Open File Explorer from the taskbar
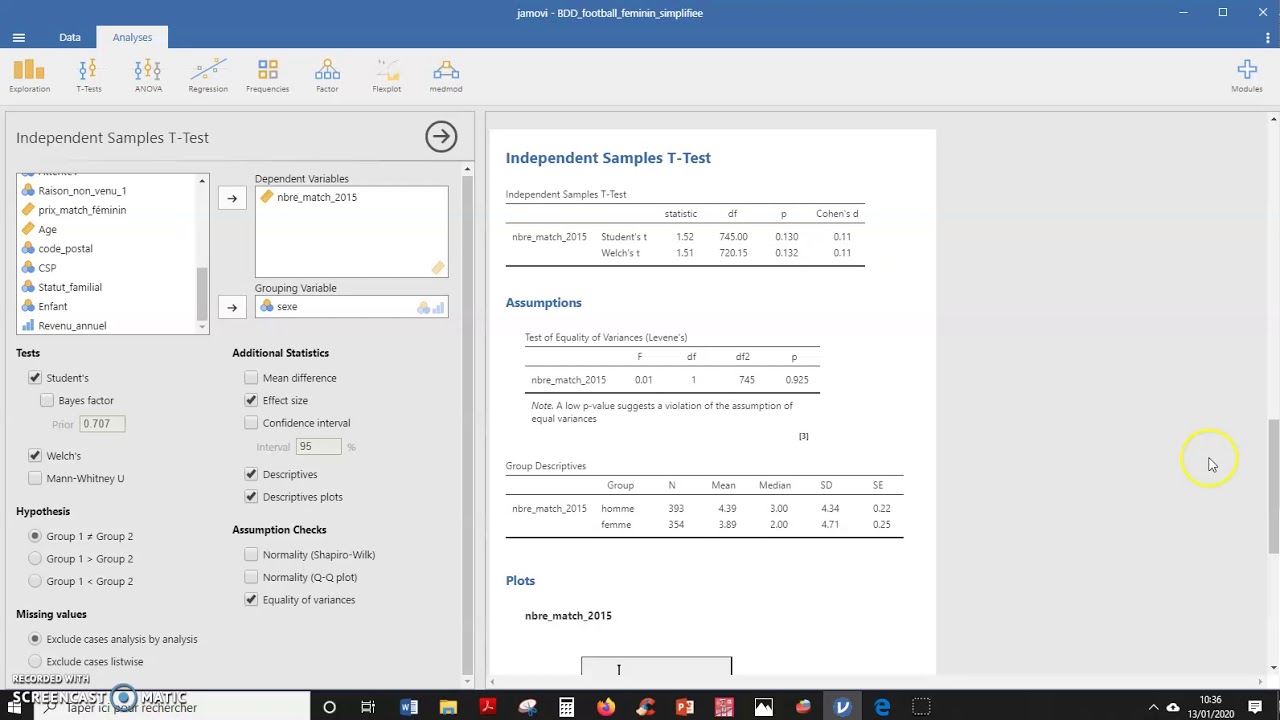 [x=448, y=707]
